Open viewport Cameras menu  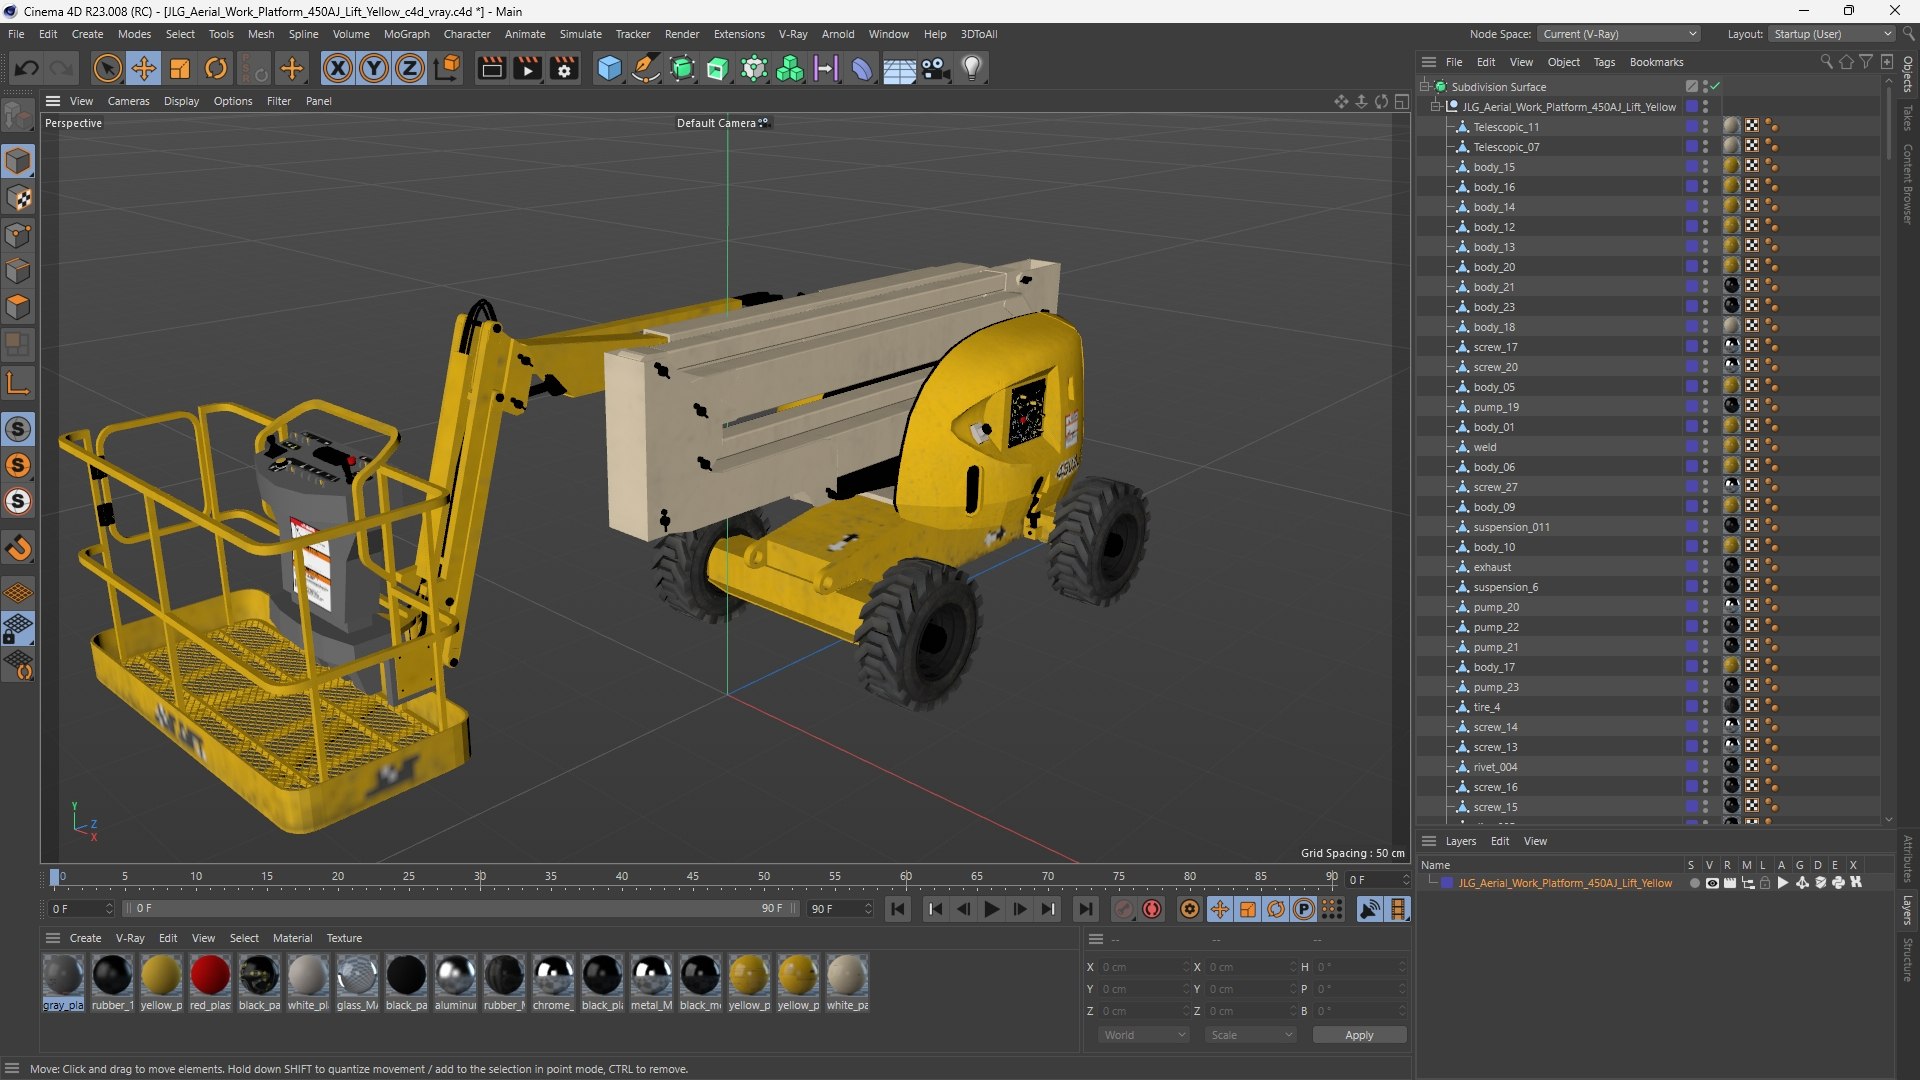(x=128, y=101)
